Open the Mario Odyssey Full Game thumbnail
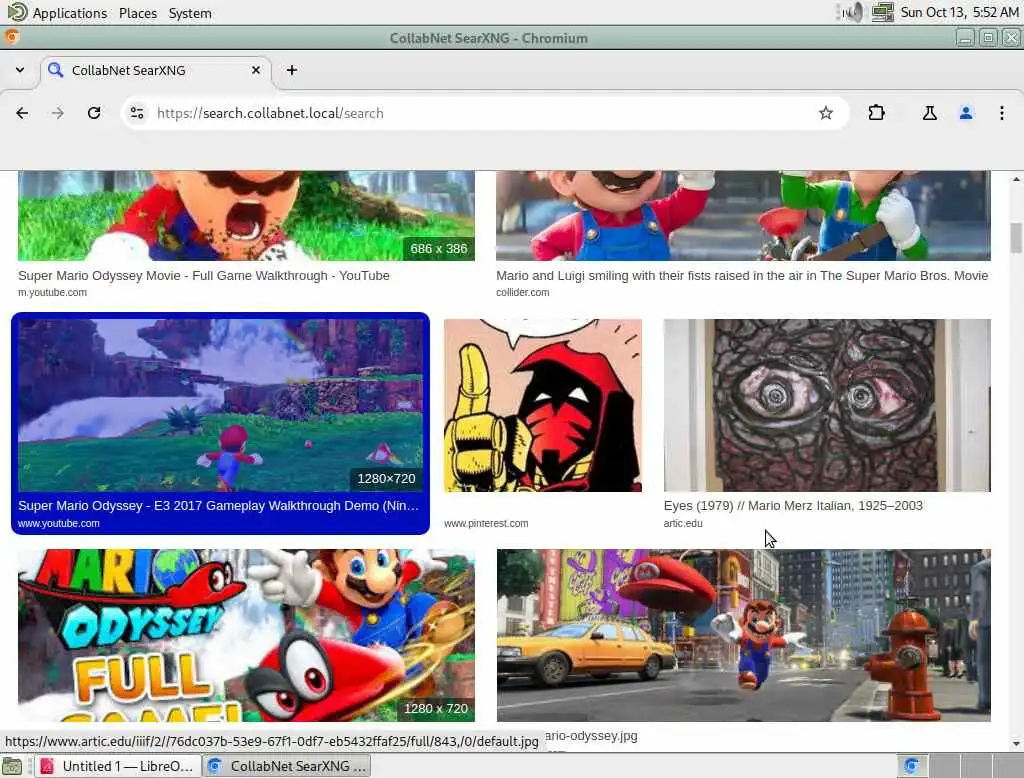This screenshot has width=1024, height=778. pos(246,635)
